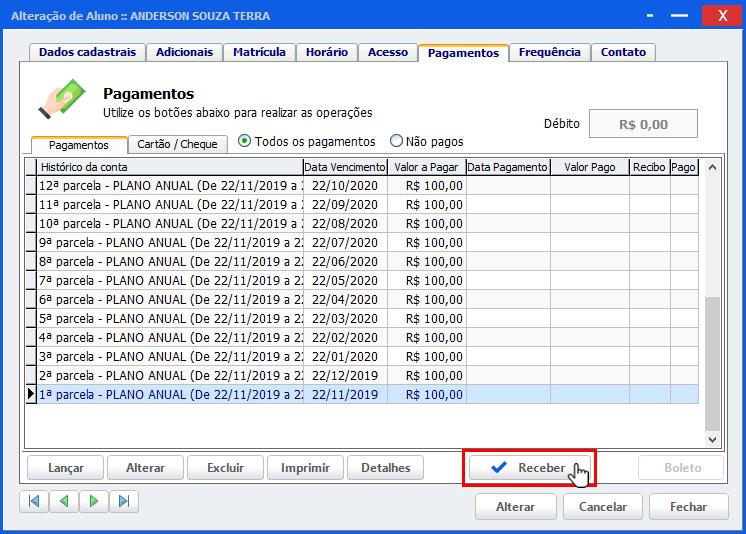Open the Frequência tab
Viewport: 746px width, 534px height.
click(550, 52)
